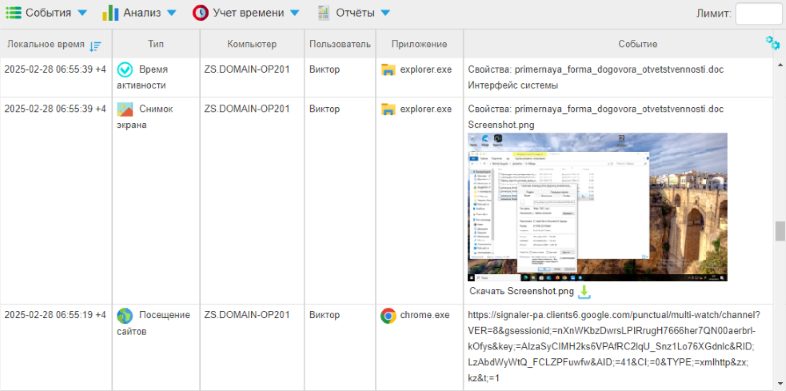Open the События menu
The width and height of the screenshot is (786, 391).
coord(47,13)
